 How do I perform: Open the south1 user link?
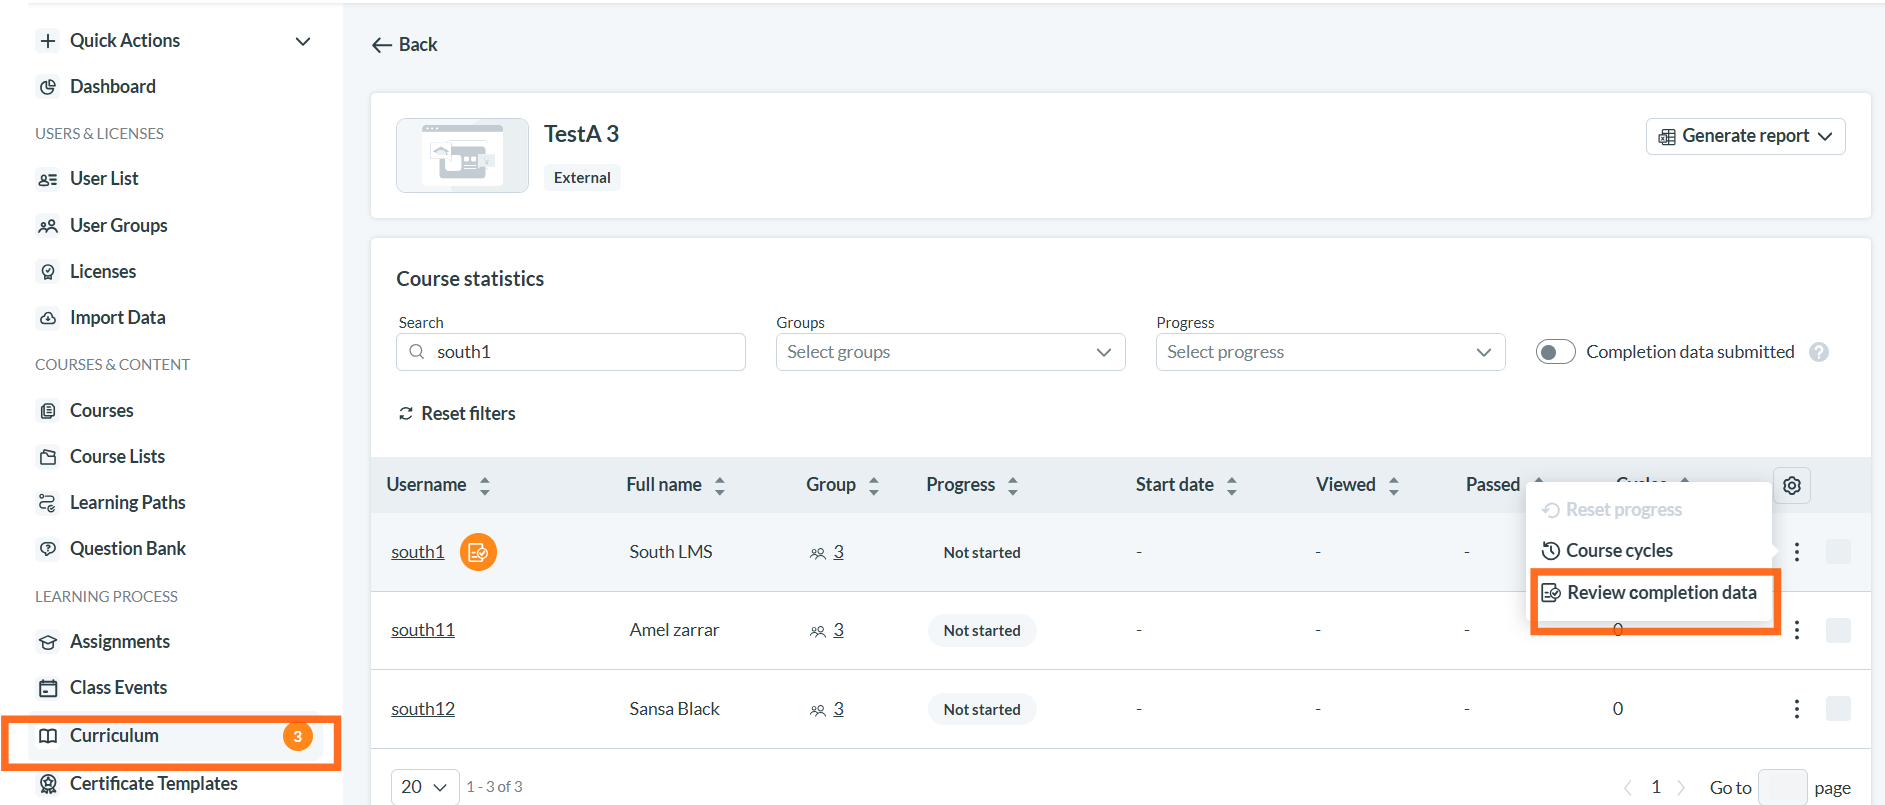click(x=417, y=552)
